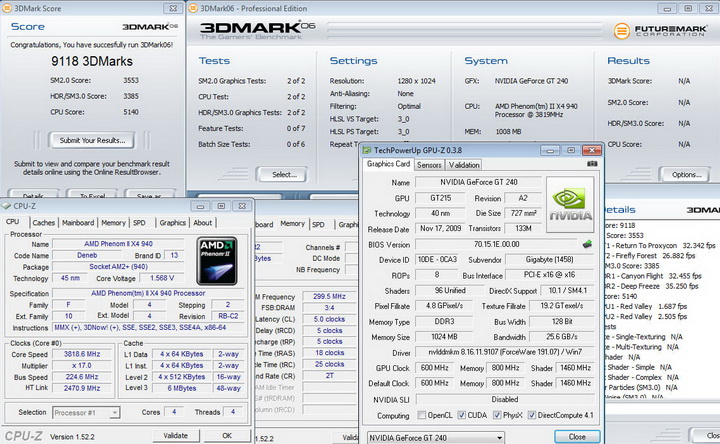Click the Subvendor field Gigabyte (1458)
Viewport: 720px width, 444px height.
[549, 259]
